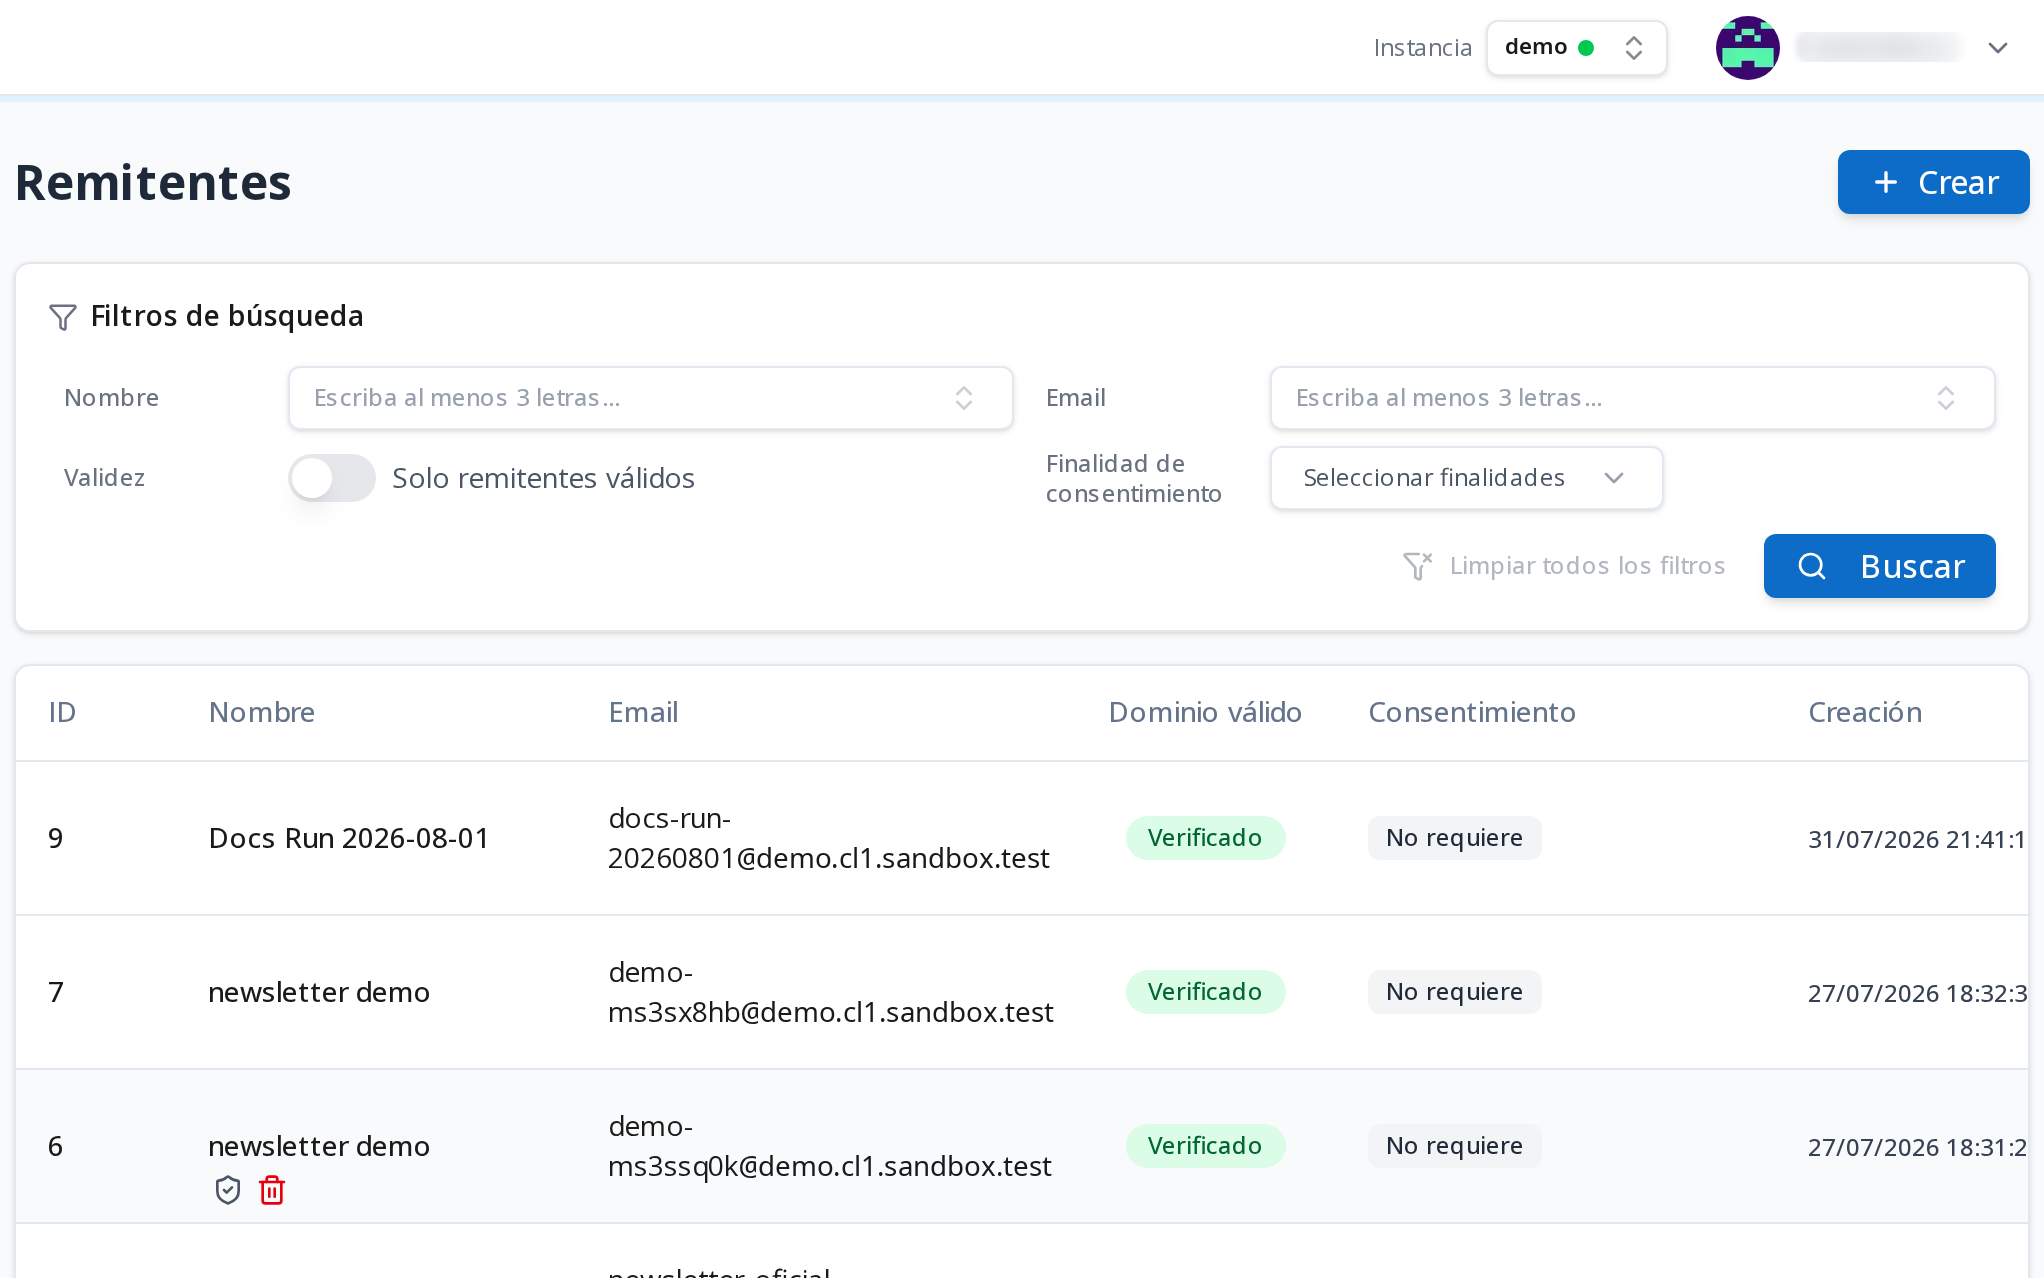Click the funnel icon beside Filtros de búsqueda
2044x1278 pixels.
(63, 317)
